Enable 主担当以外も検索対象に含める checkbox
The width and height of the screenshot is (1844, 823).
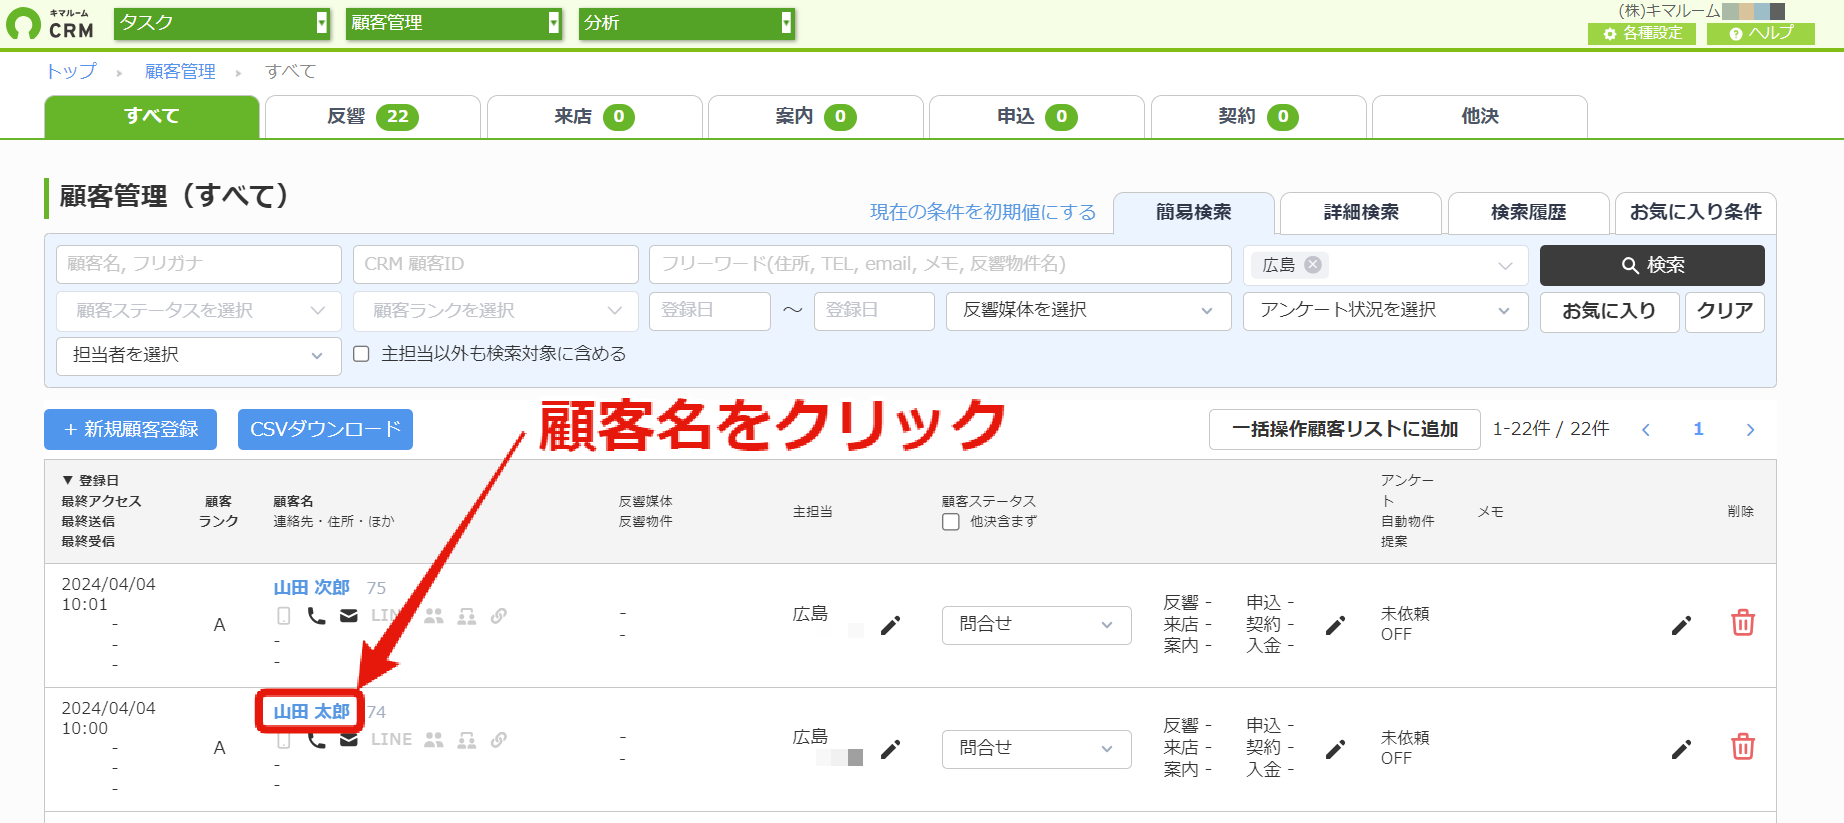pyautogui.click(x=362, y=354)
